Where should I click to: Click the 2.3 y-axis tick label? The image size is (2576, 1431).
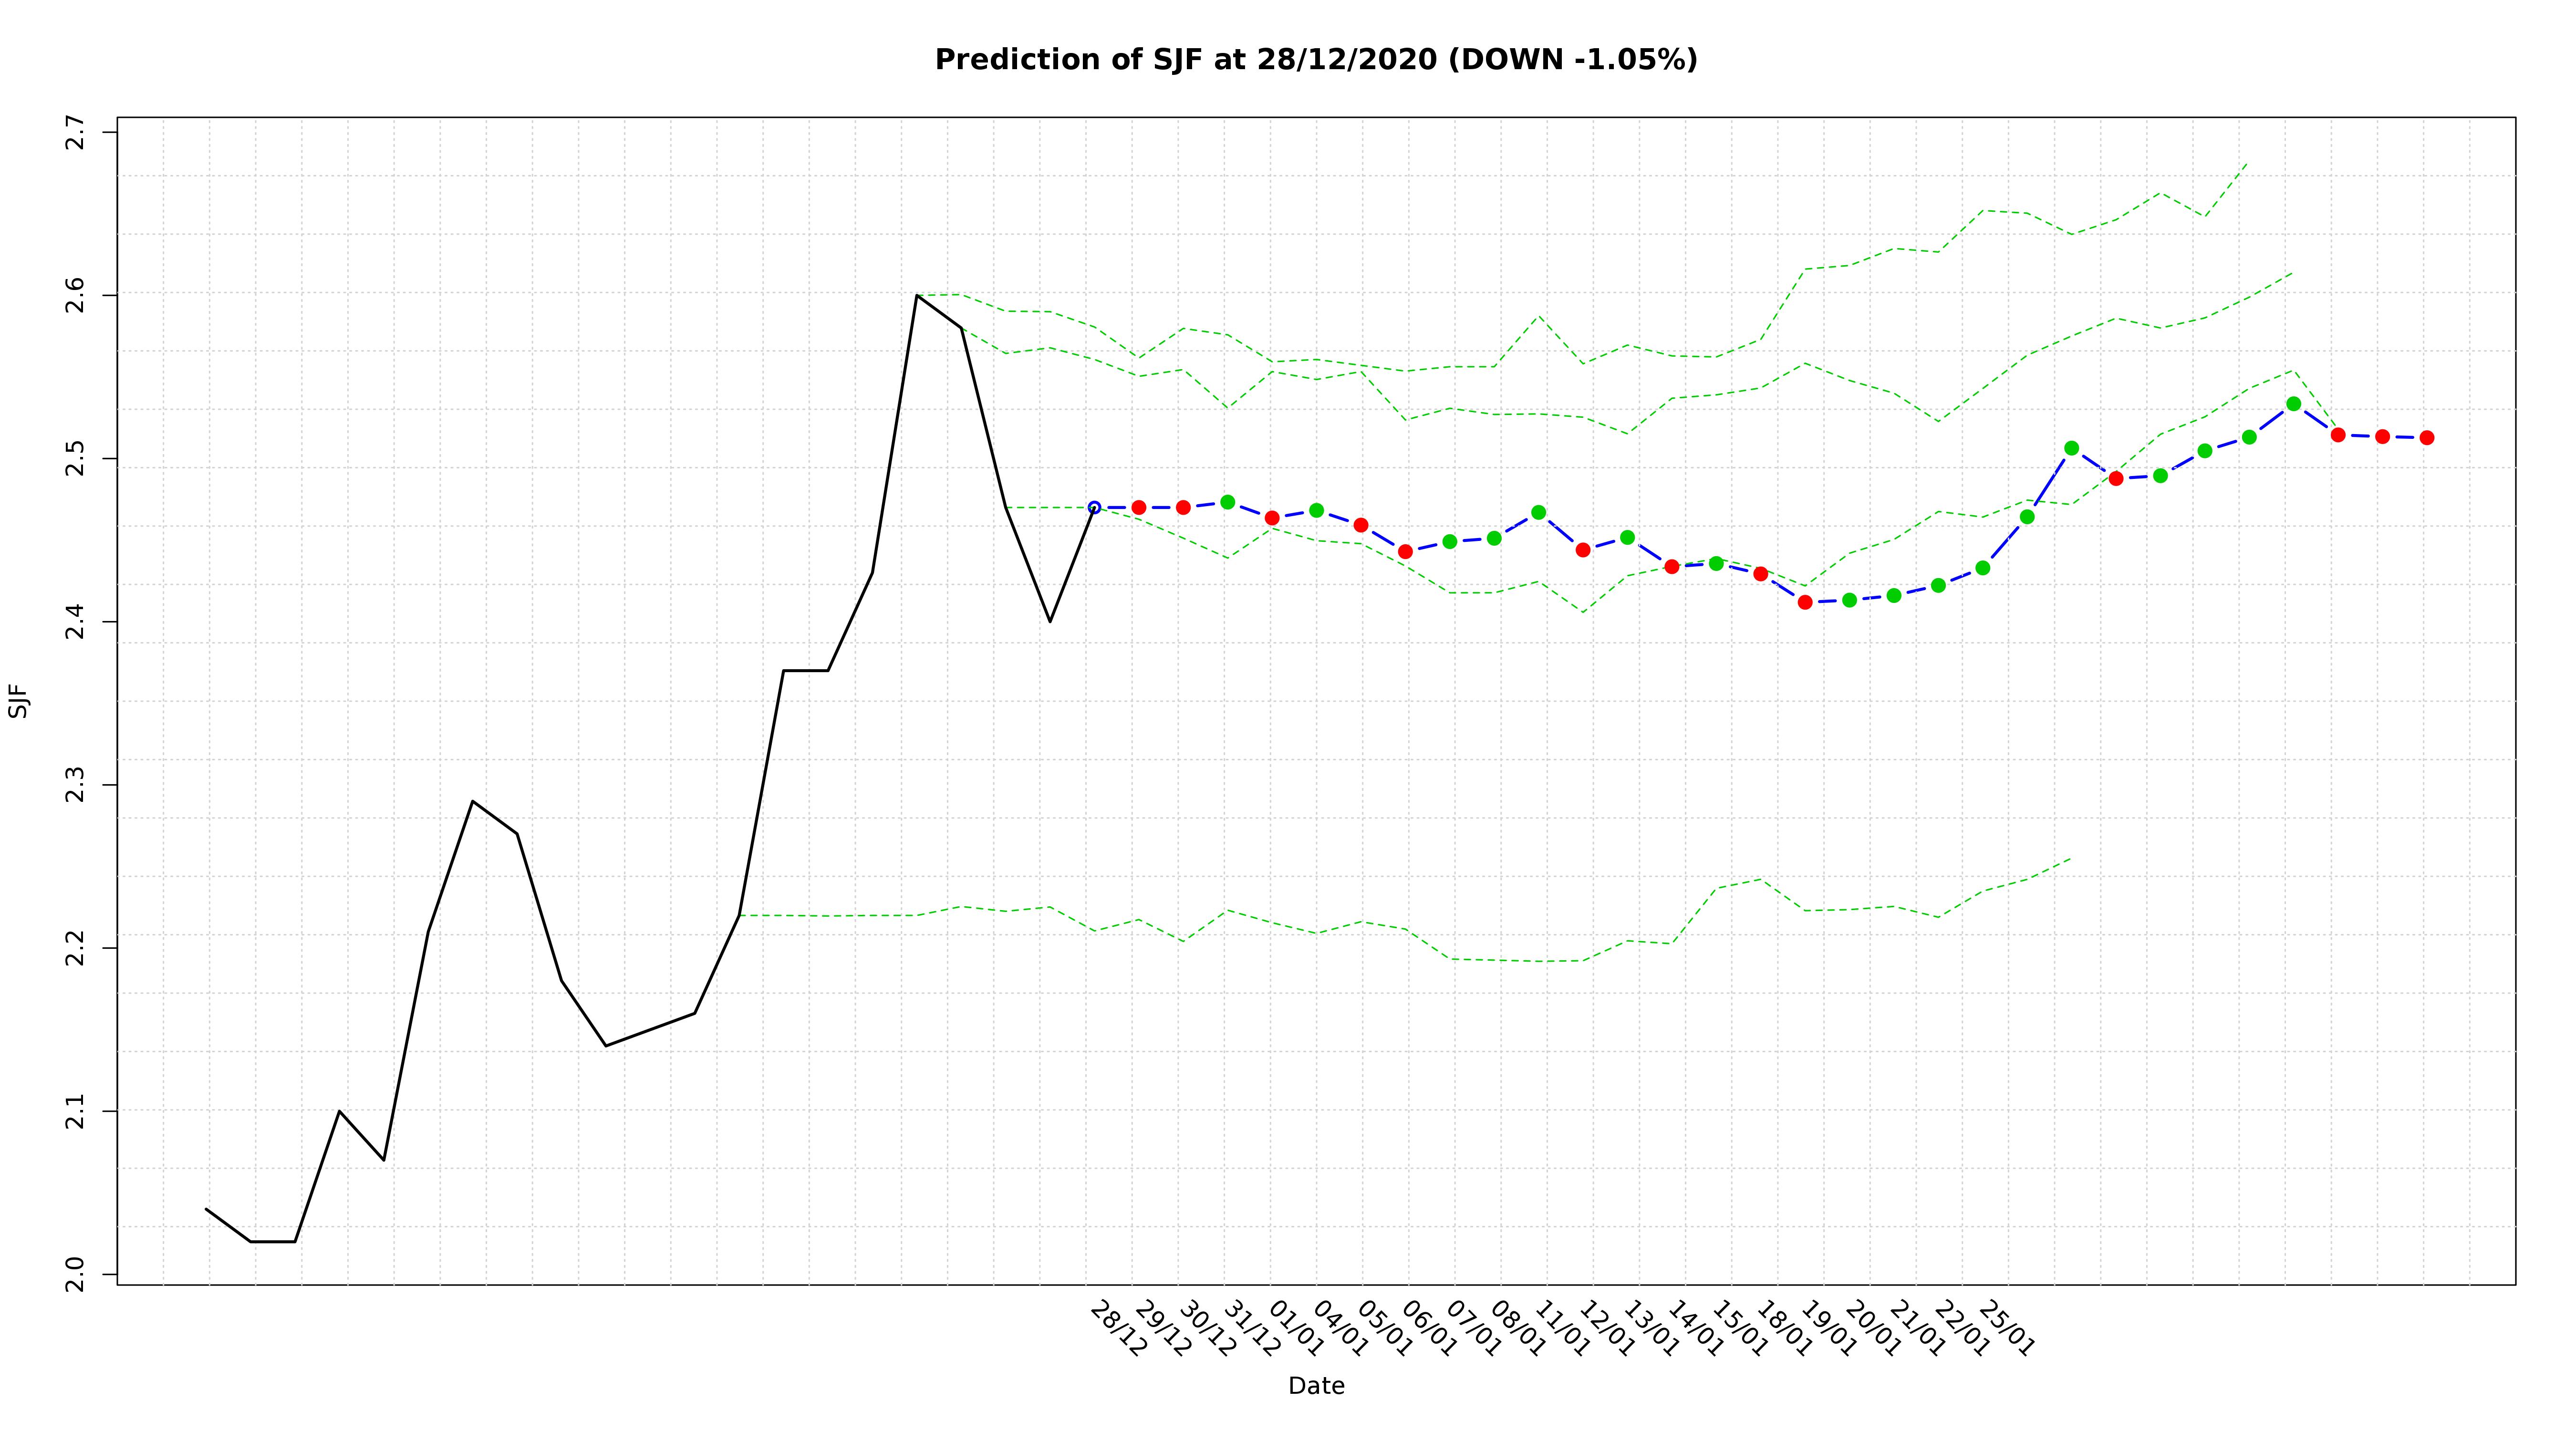[76, 786]
